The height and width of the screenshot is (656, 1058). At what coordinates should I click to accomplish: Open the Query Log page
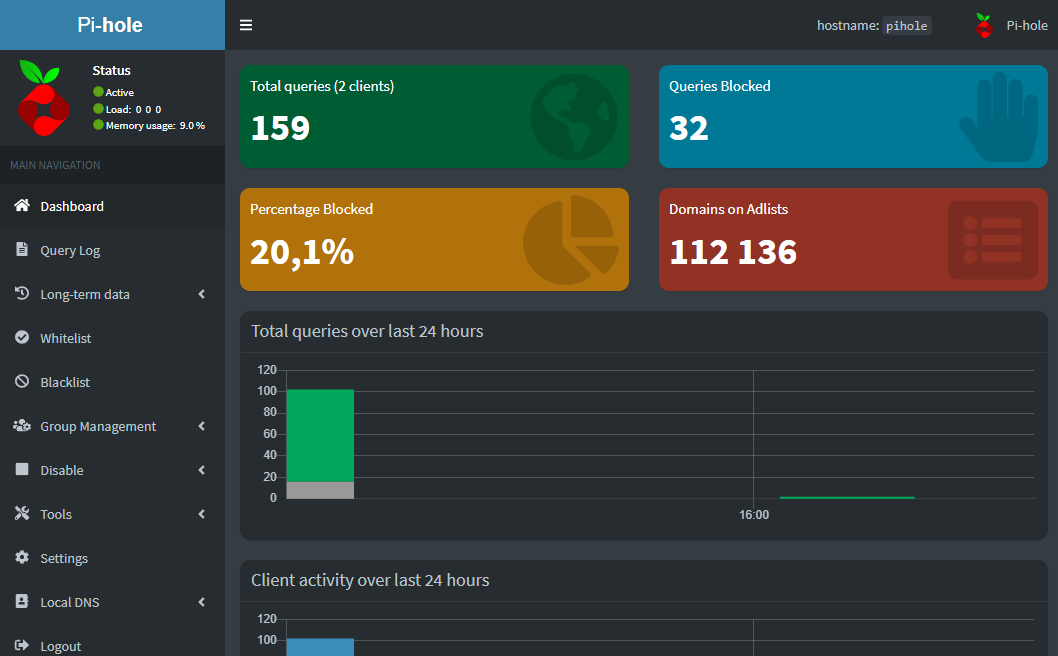click(x=112, y=250)
